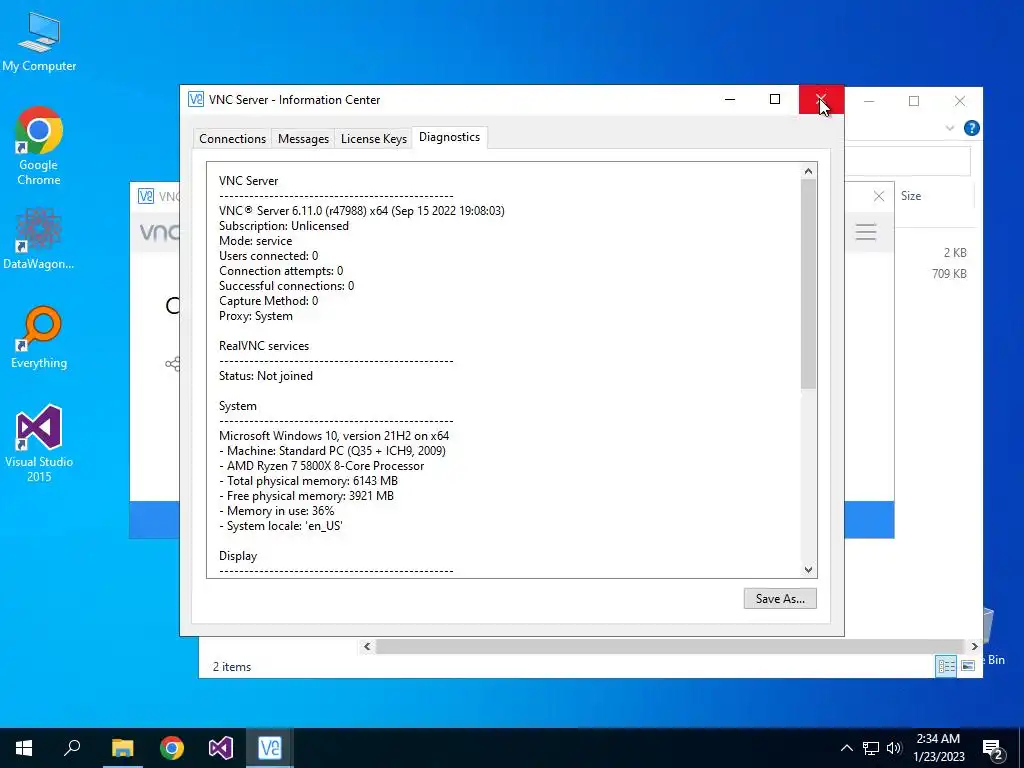The height and width of the screenshot is (768, 1024).
Task: Switch to the Messages tab
Action: click(x=303, y=138)
